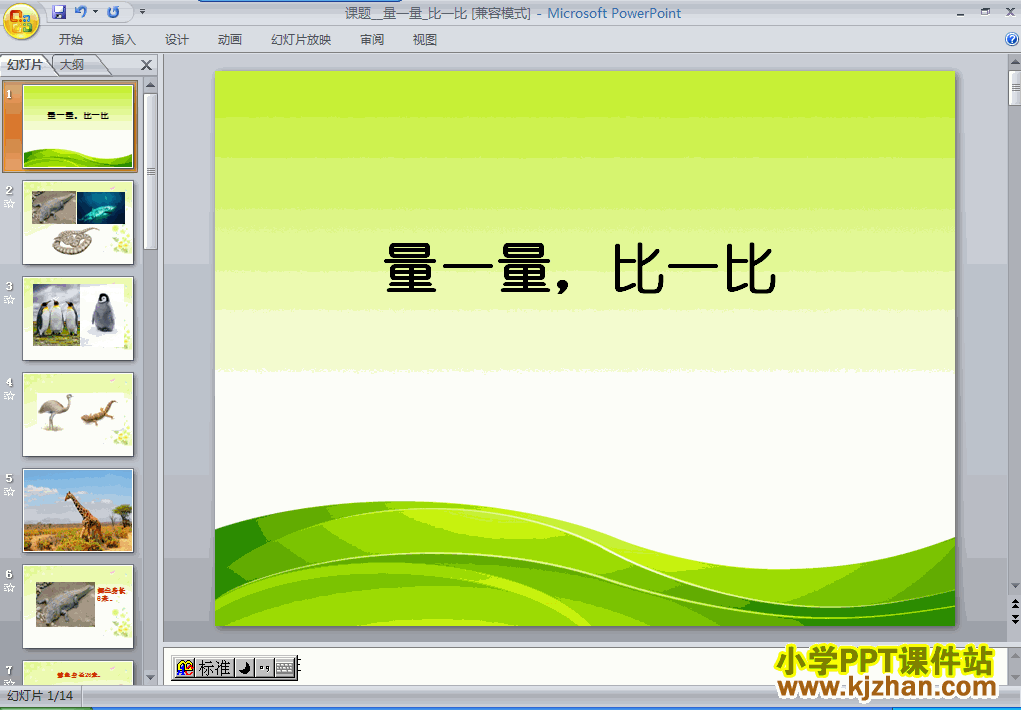Select slide 6 thumbnail with crocodile text
The height and width of the screenshot is (710, 1021).
[78, 606]
